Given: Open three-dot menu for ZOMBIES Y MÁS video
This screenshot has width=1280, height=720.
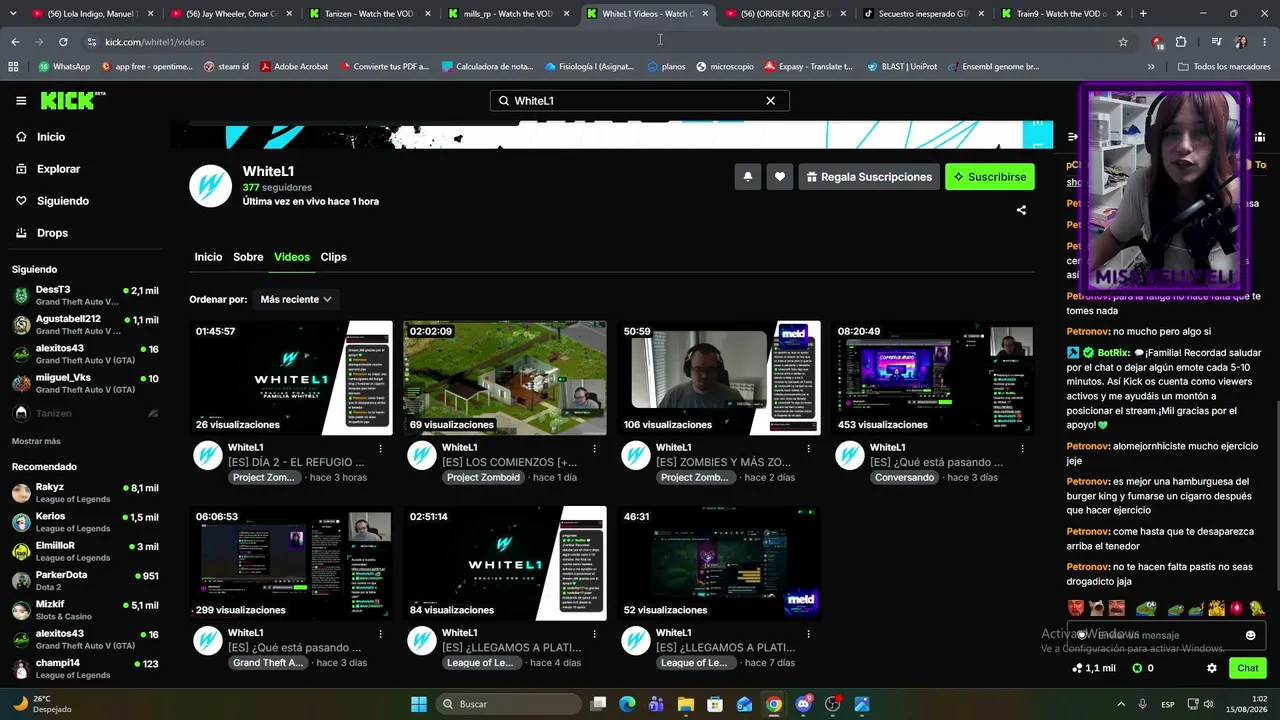Looking at the screenshot, I should point(808,448).
